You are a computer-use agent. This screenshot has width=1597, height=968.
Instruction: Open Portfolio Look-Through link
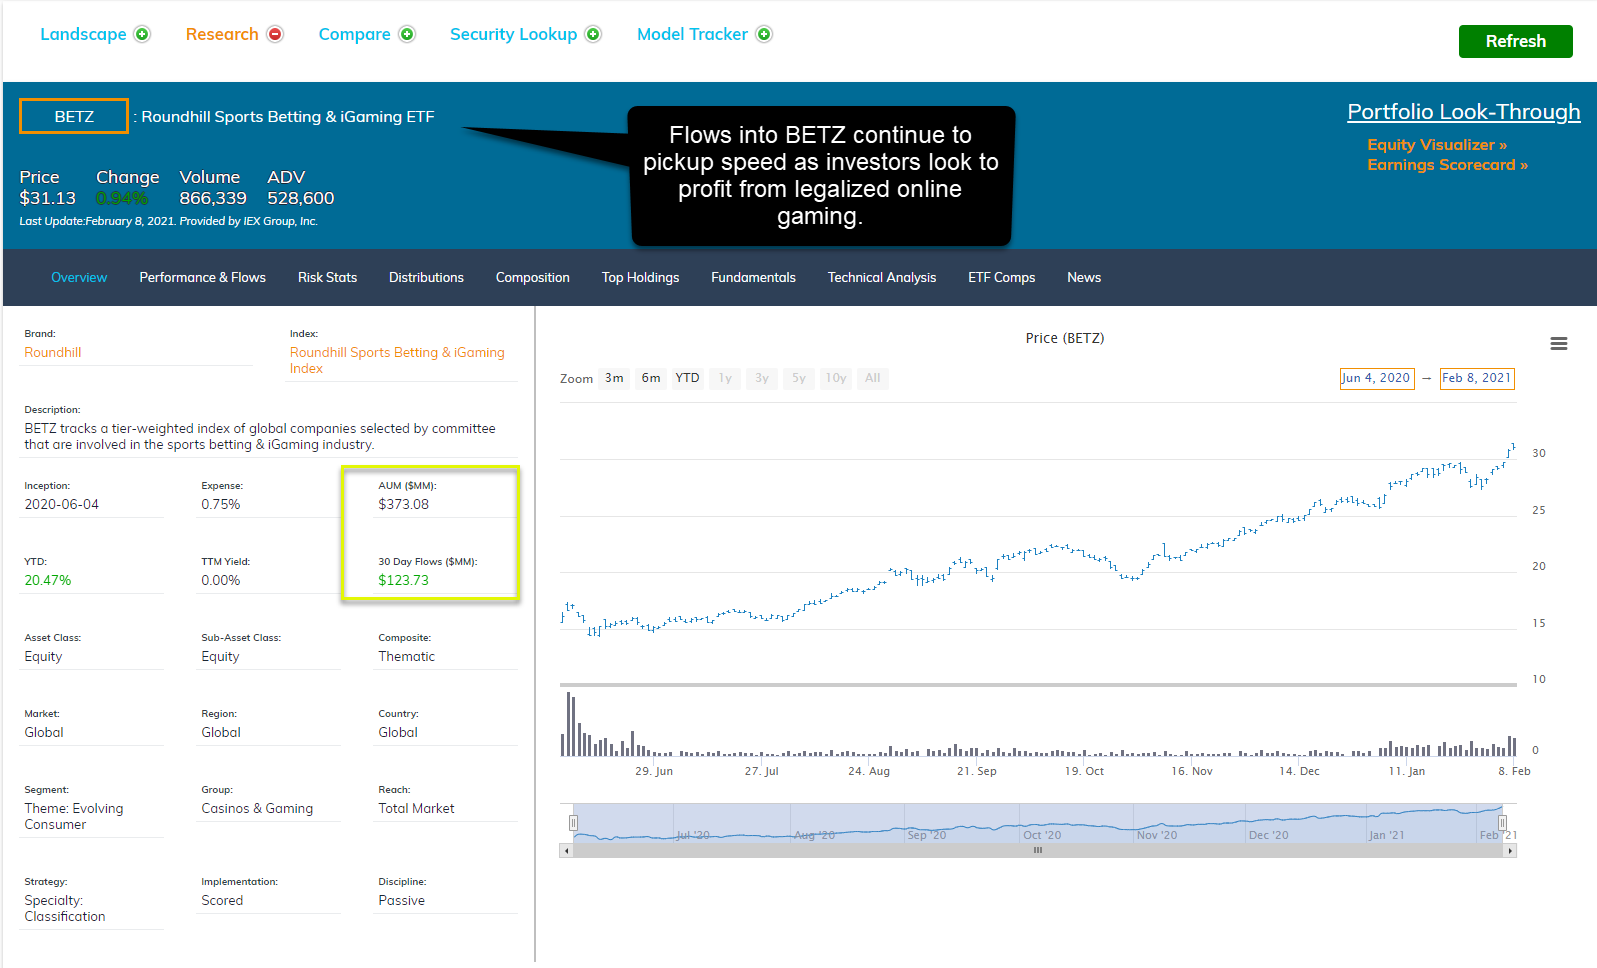(x=1463, y=112)
